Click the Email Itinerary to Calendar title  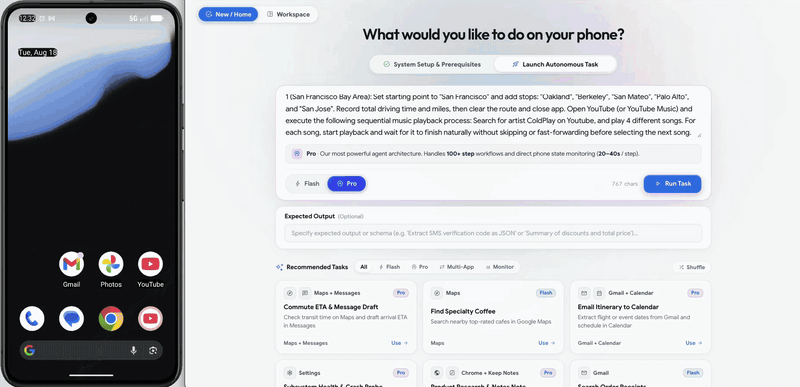tap(618, 307)
